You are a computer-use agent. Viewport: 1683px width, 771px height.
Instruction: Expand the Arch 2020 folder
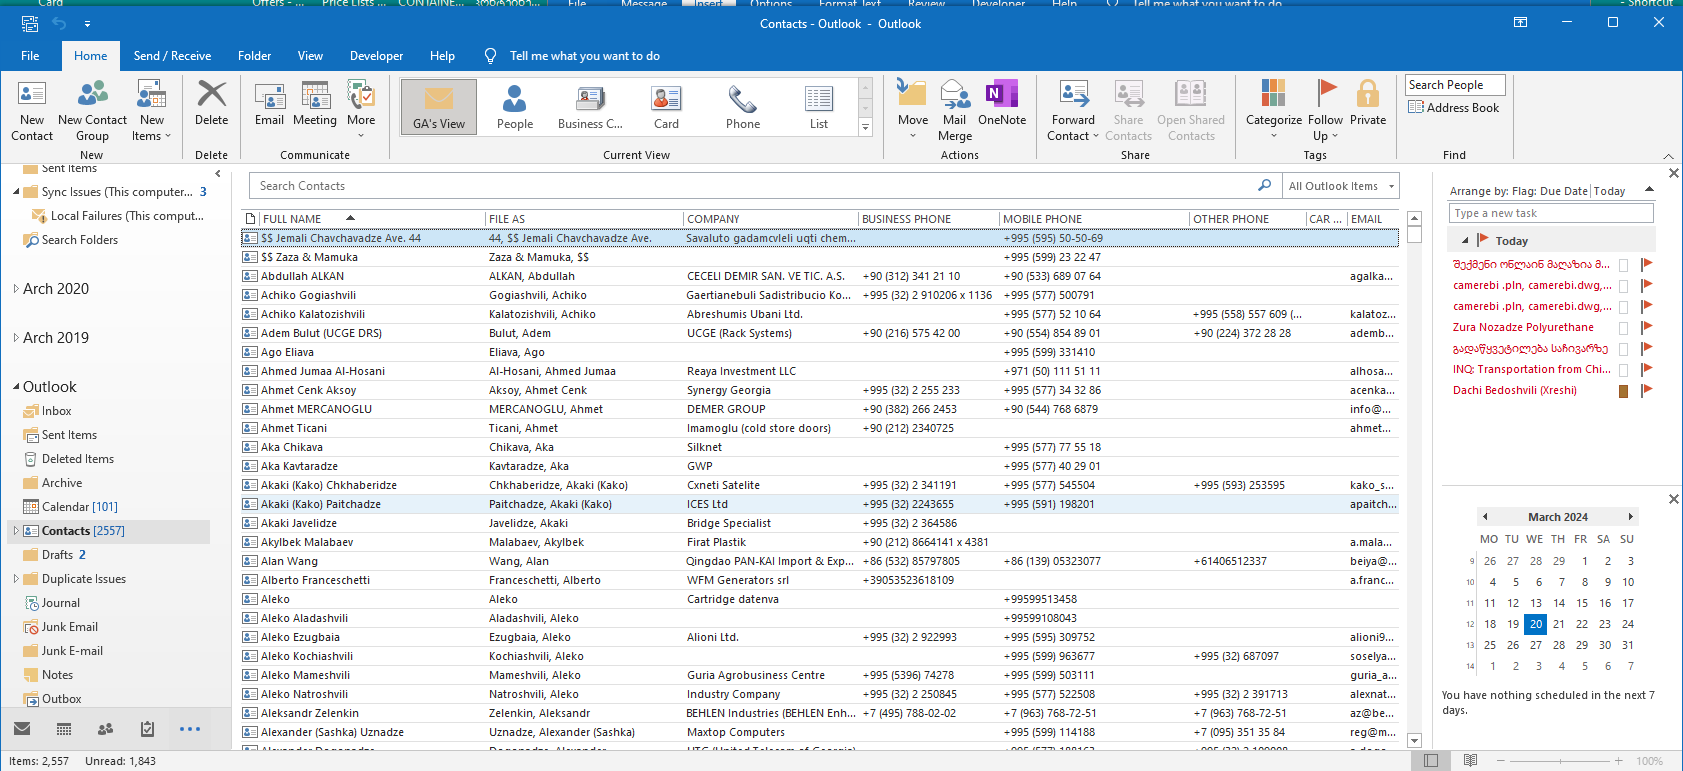[x=16, y=289]
